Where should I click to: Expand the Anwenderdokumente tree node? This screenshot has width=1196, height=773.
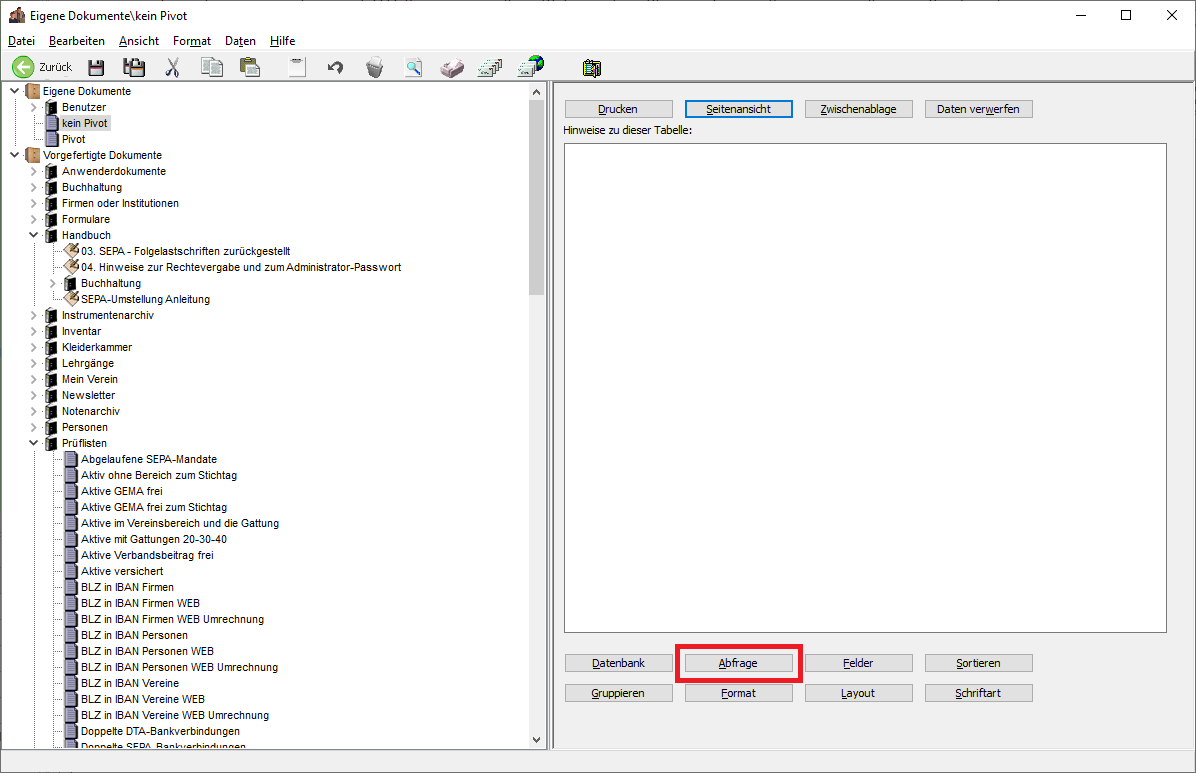[x=34, y=172]
